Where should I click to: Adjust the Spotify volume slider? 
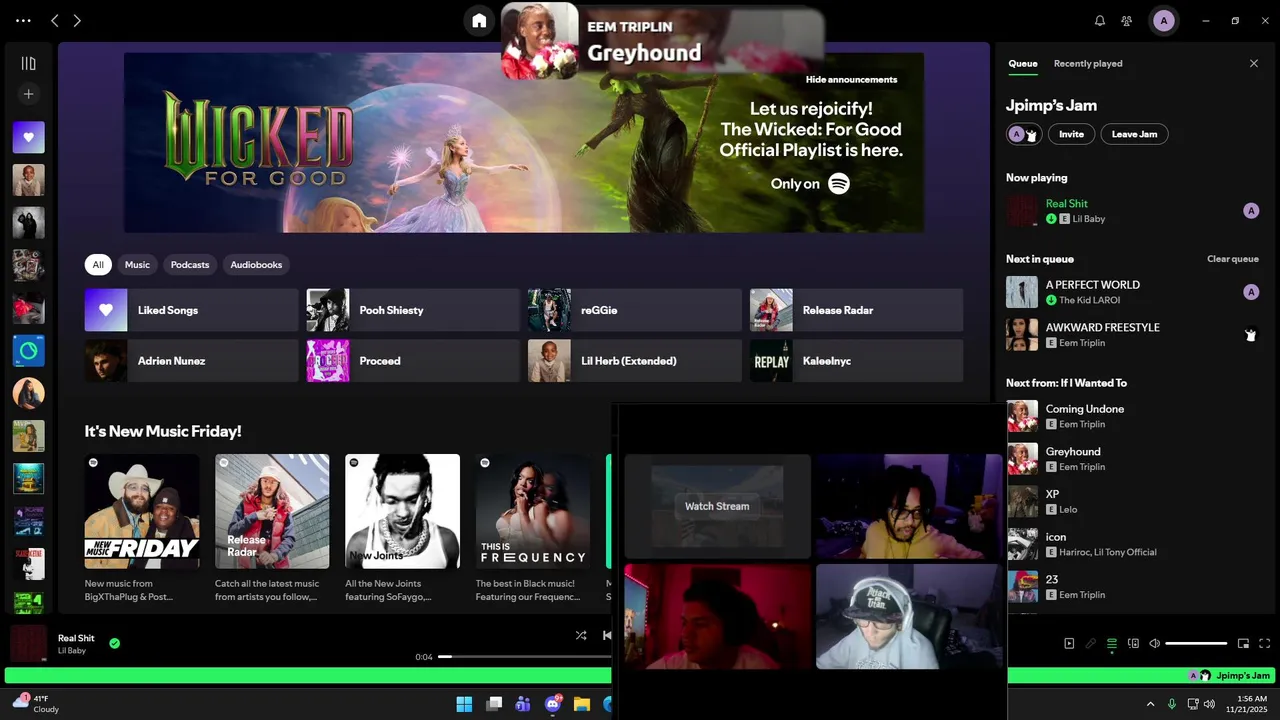[x=1196, y=644]
